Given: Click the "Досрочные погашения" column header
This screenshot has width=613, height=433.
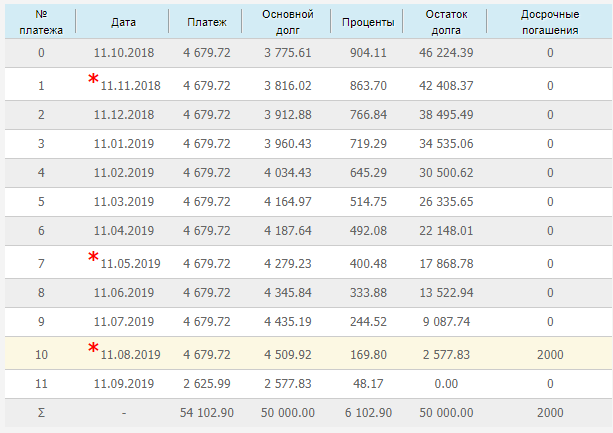Looking at the screenshot, I should click(549, 22).
